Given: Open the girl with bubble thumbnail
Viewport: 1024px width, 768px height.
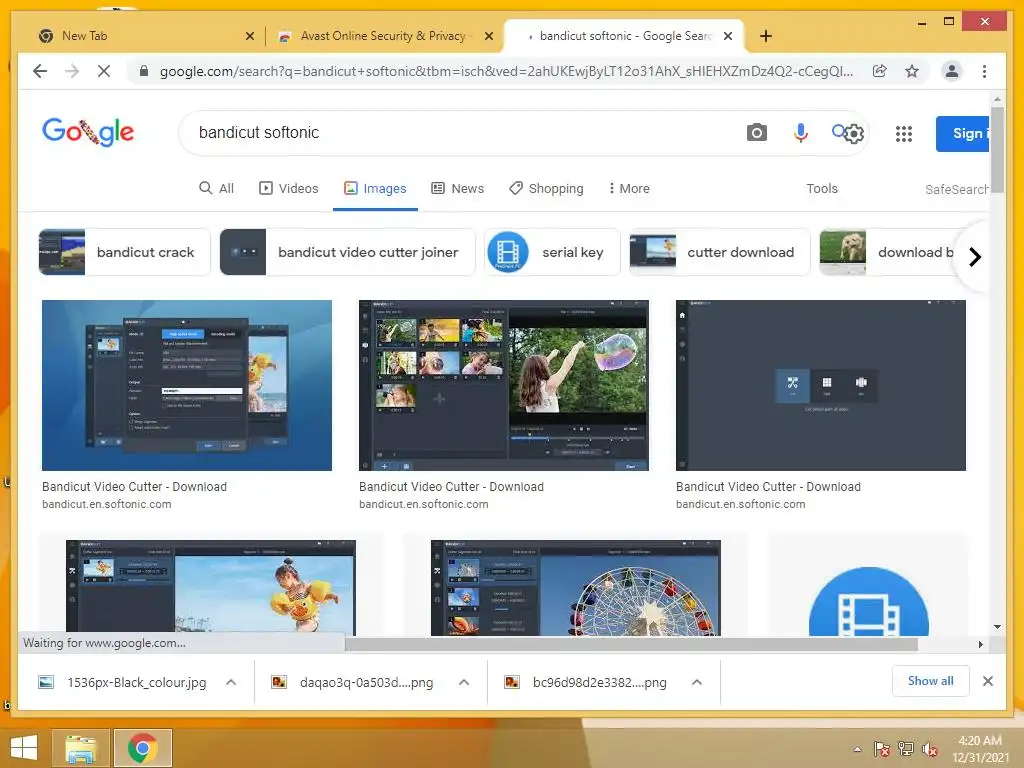Looking at the screenshot, I should (504, 385).
